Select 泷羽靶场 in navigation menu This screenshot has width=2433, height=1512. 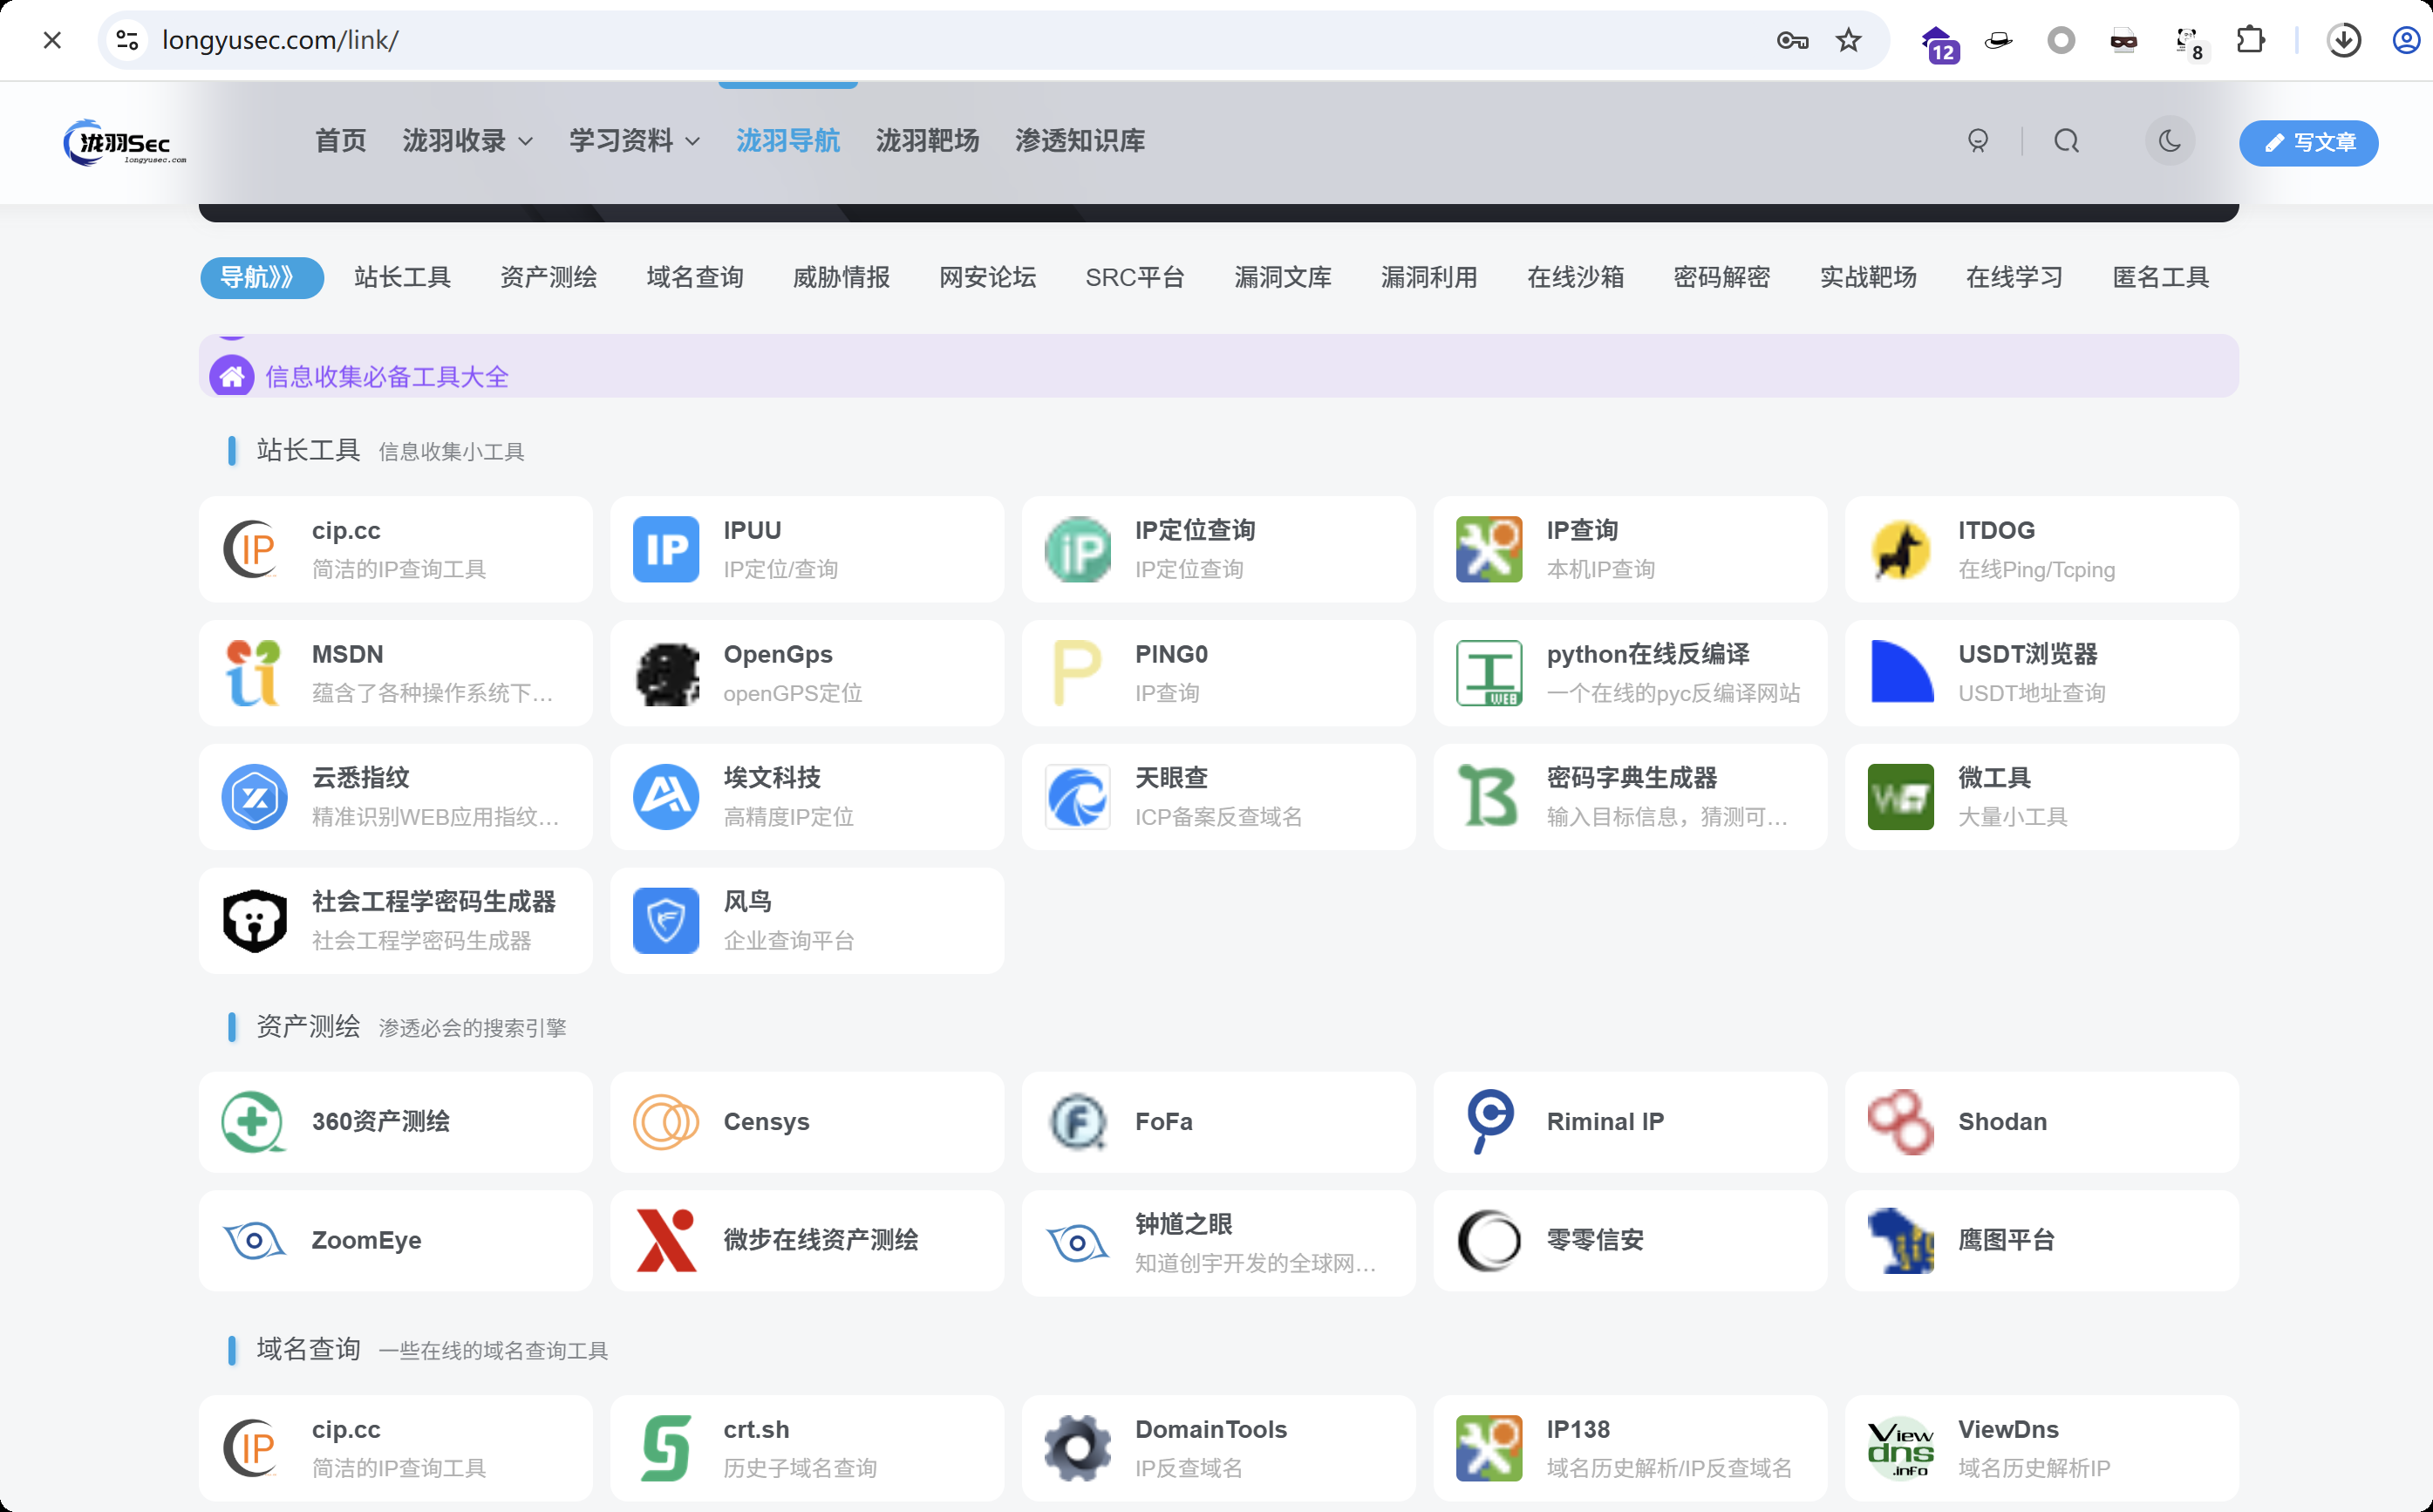pos(927,141)
